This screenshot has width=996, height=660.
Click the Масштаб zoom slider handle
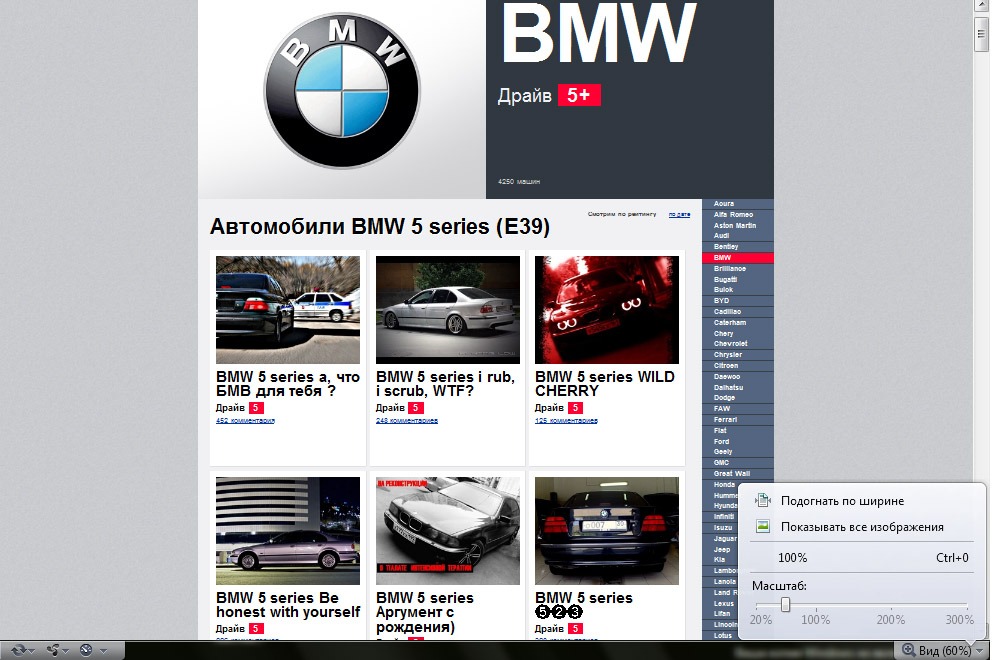click(x=786, y=604)
